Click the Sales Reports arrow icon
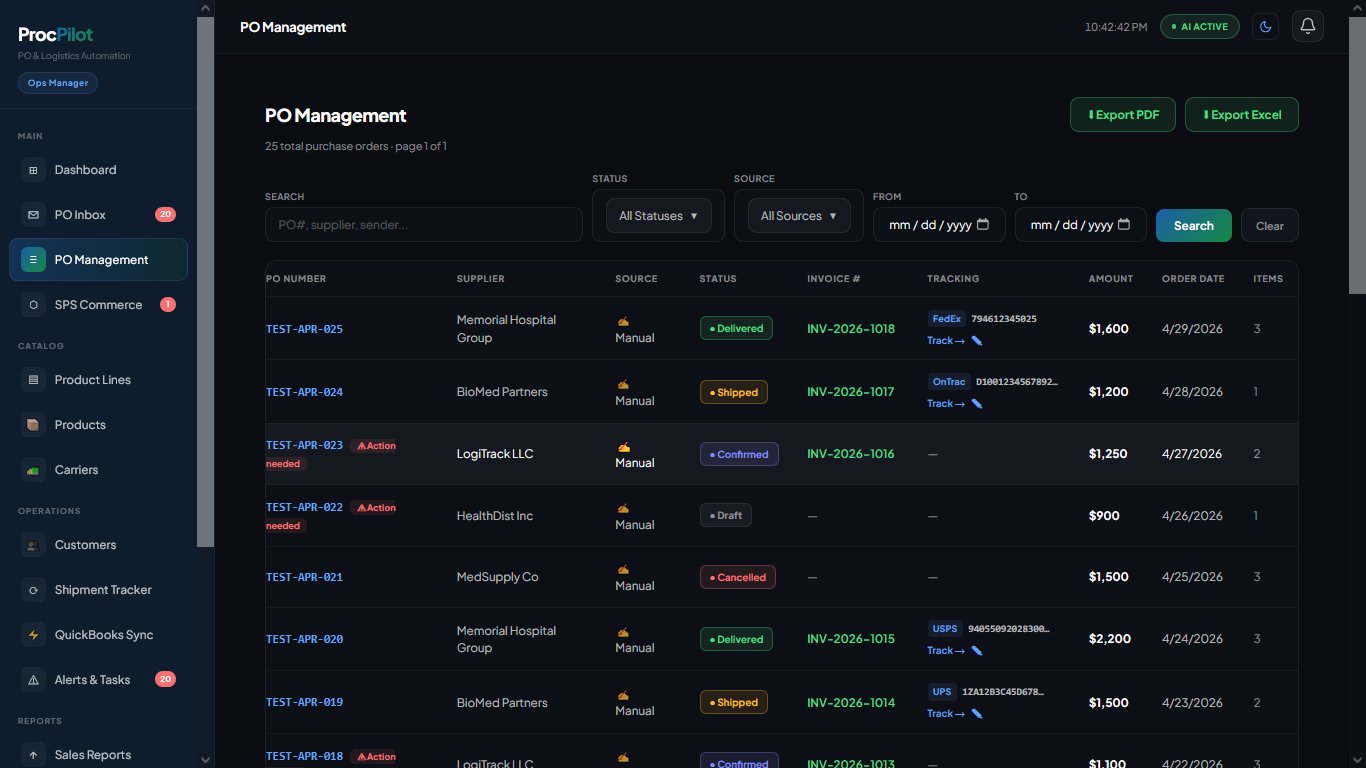This screenshot has height=768, width=1366. tap(33, 755)
